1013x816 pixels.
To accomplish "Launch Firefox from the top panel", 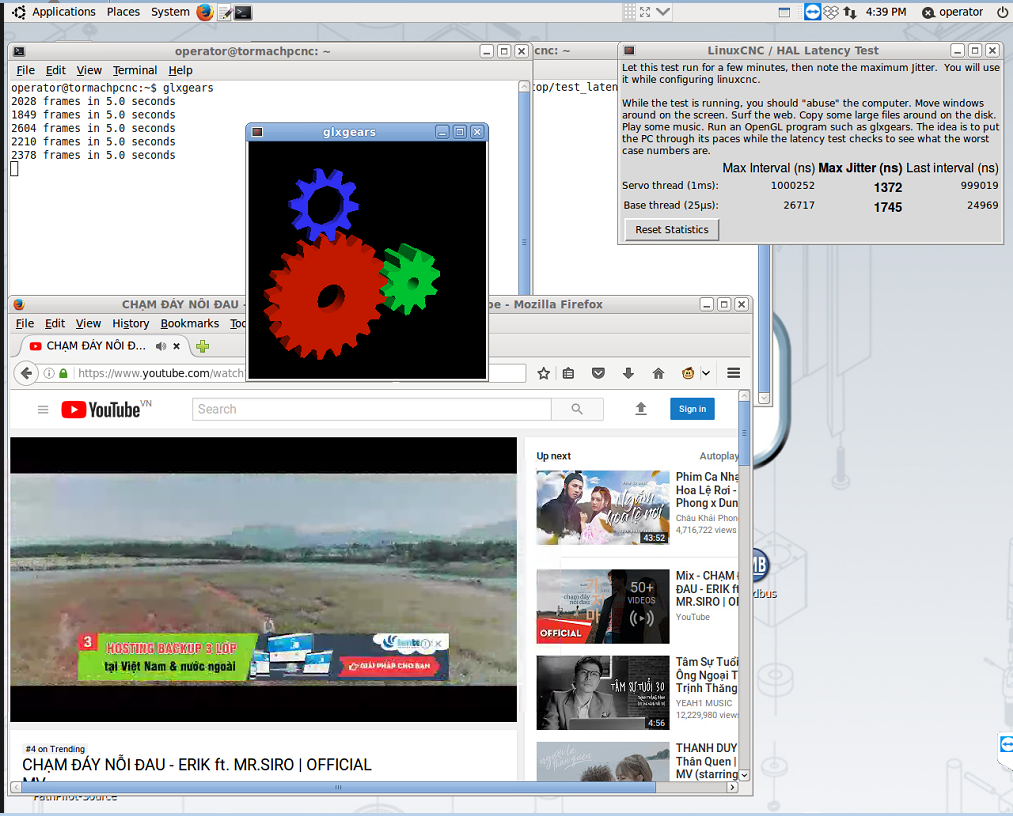I will pyautogui.click(x=205, y=12).
